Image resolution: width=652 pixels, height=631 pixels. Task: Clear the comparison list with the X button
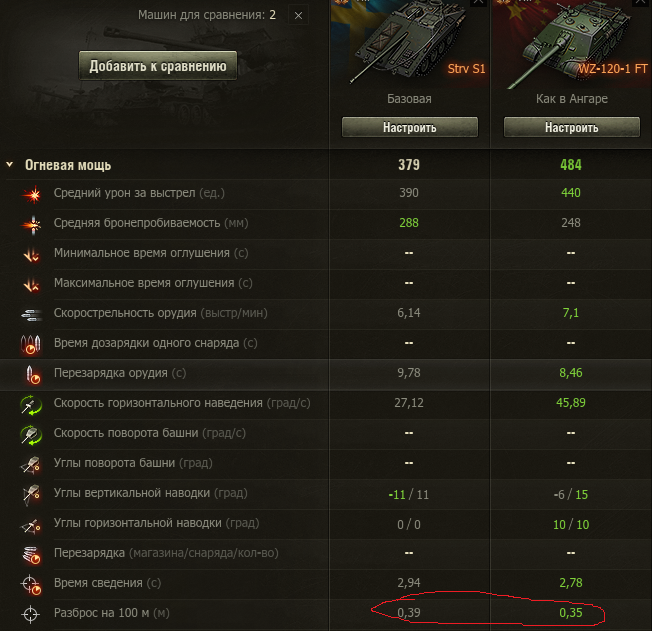coord(298,16)
